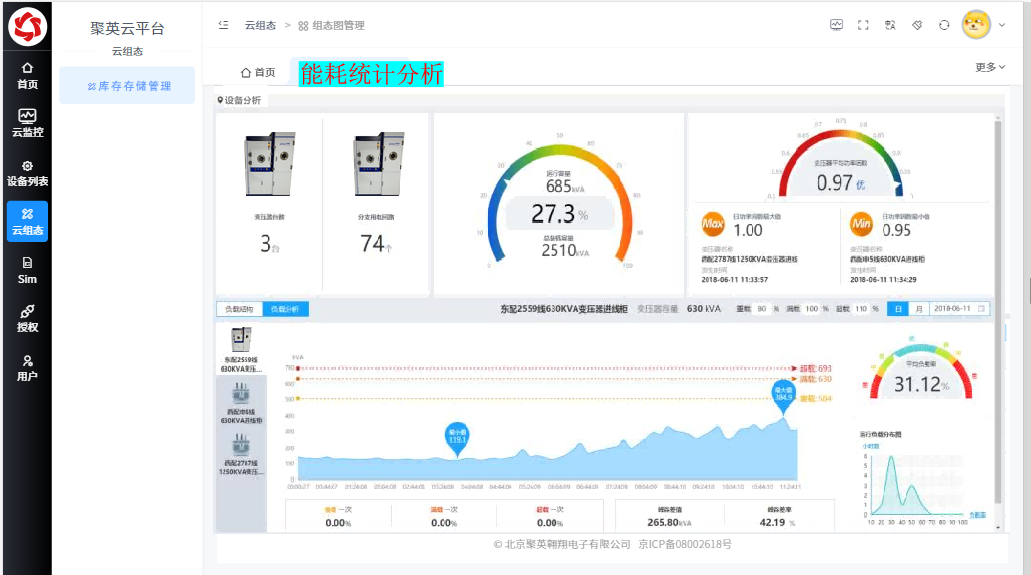
Task: Open the 云监控 sidebar icon
Action: (x=27, y=123)
